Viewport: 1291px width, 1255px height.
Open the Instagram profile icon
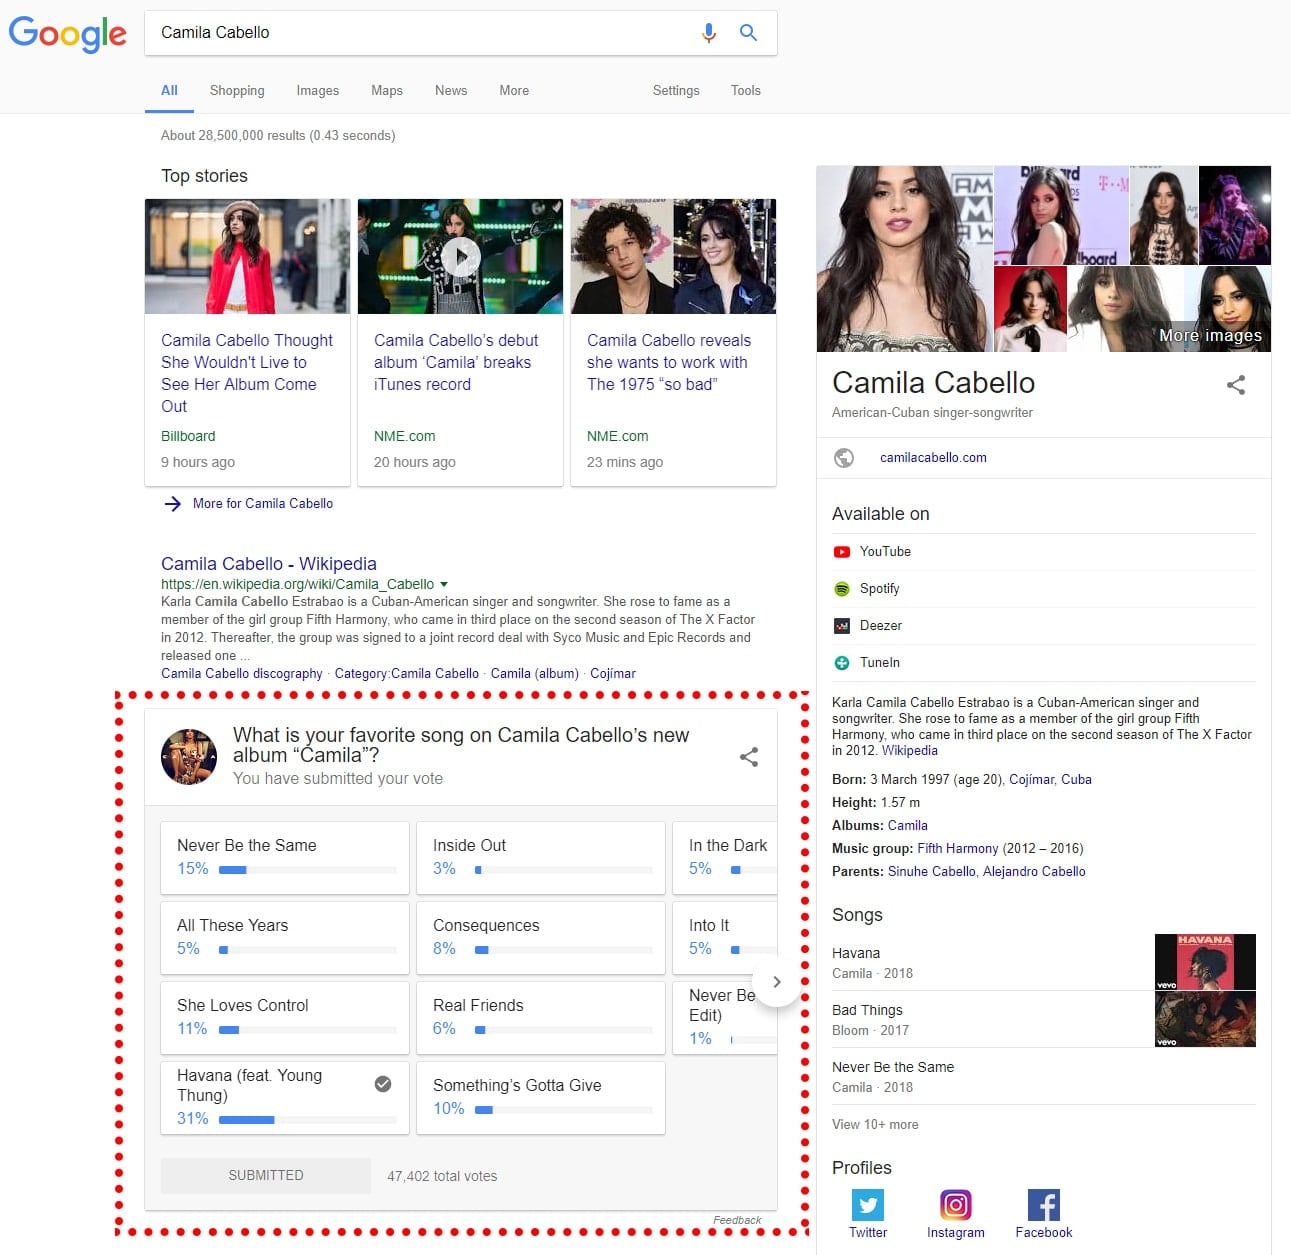coord(956,1205)
